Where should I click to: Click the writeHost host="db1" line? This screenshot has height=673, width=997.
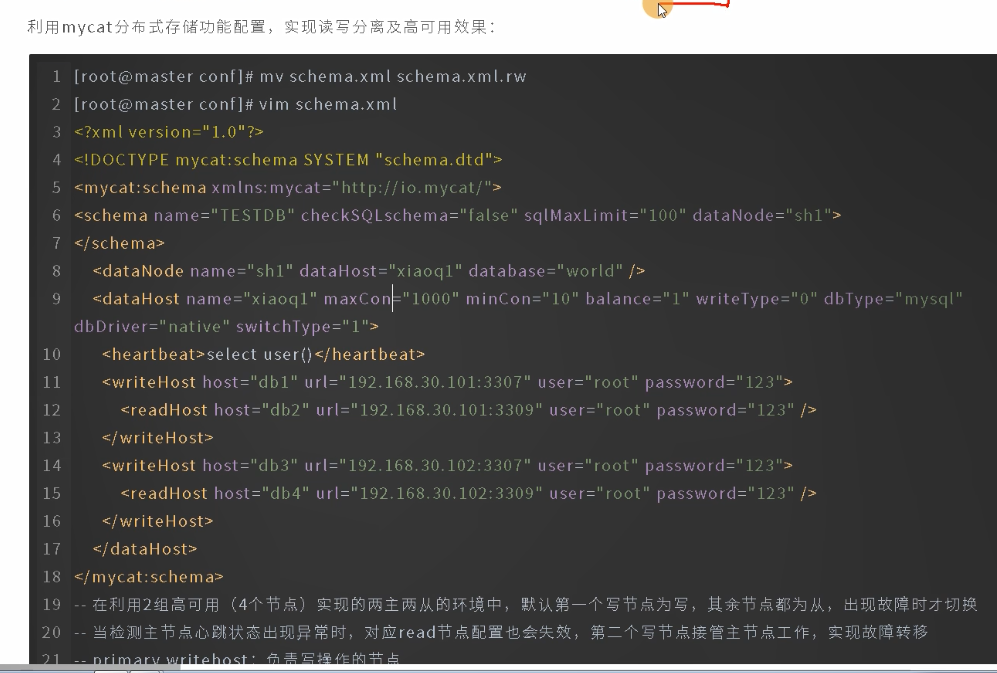(447, 382)
